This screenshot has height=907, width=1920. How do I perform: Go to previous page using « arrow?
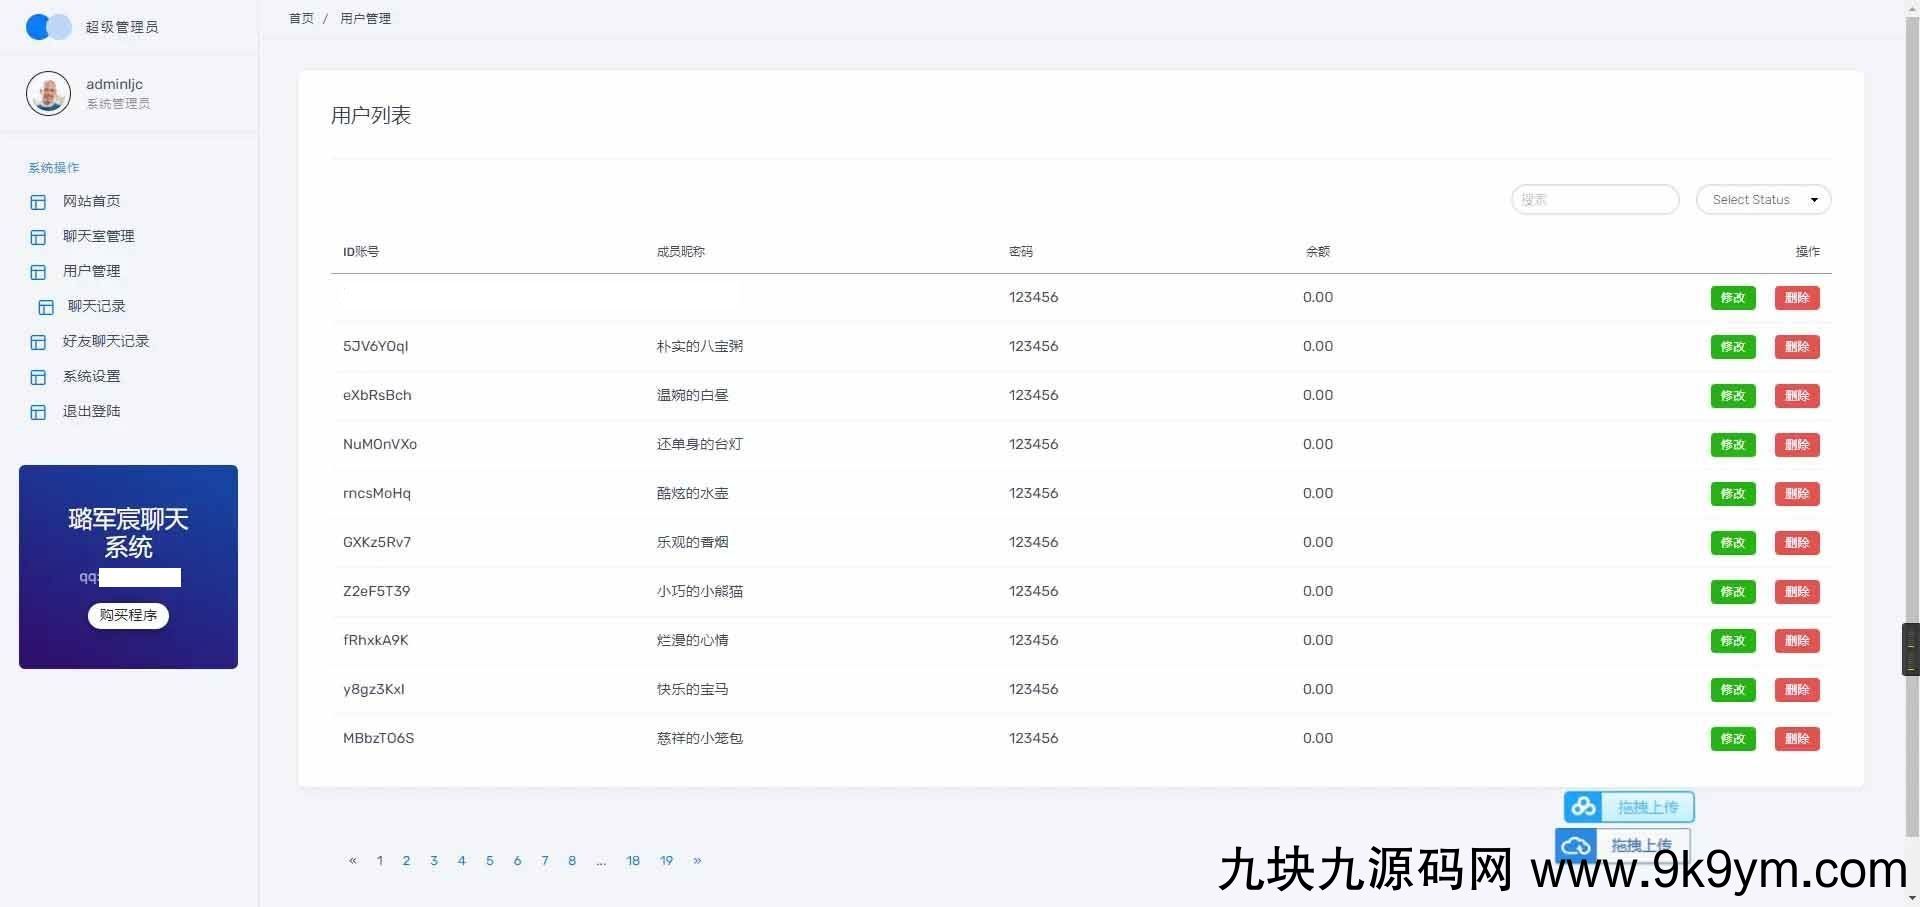tap(352, 860)
